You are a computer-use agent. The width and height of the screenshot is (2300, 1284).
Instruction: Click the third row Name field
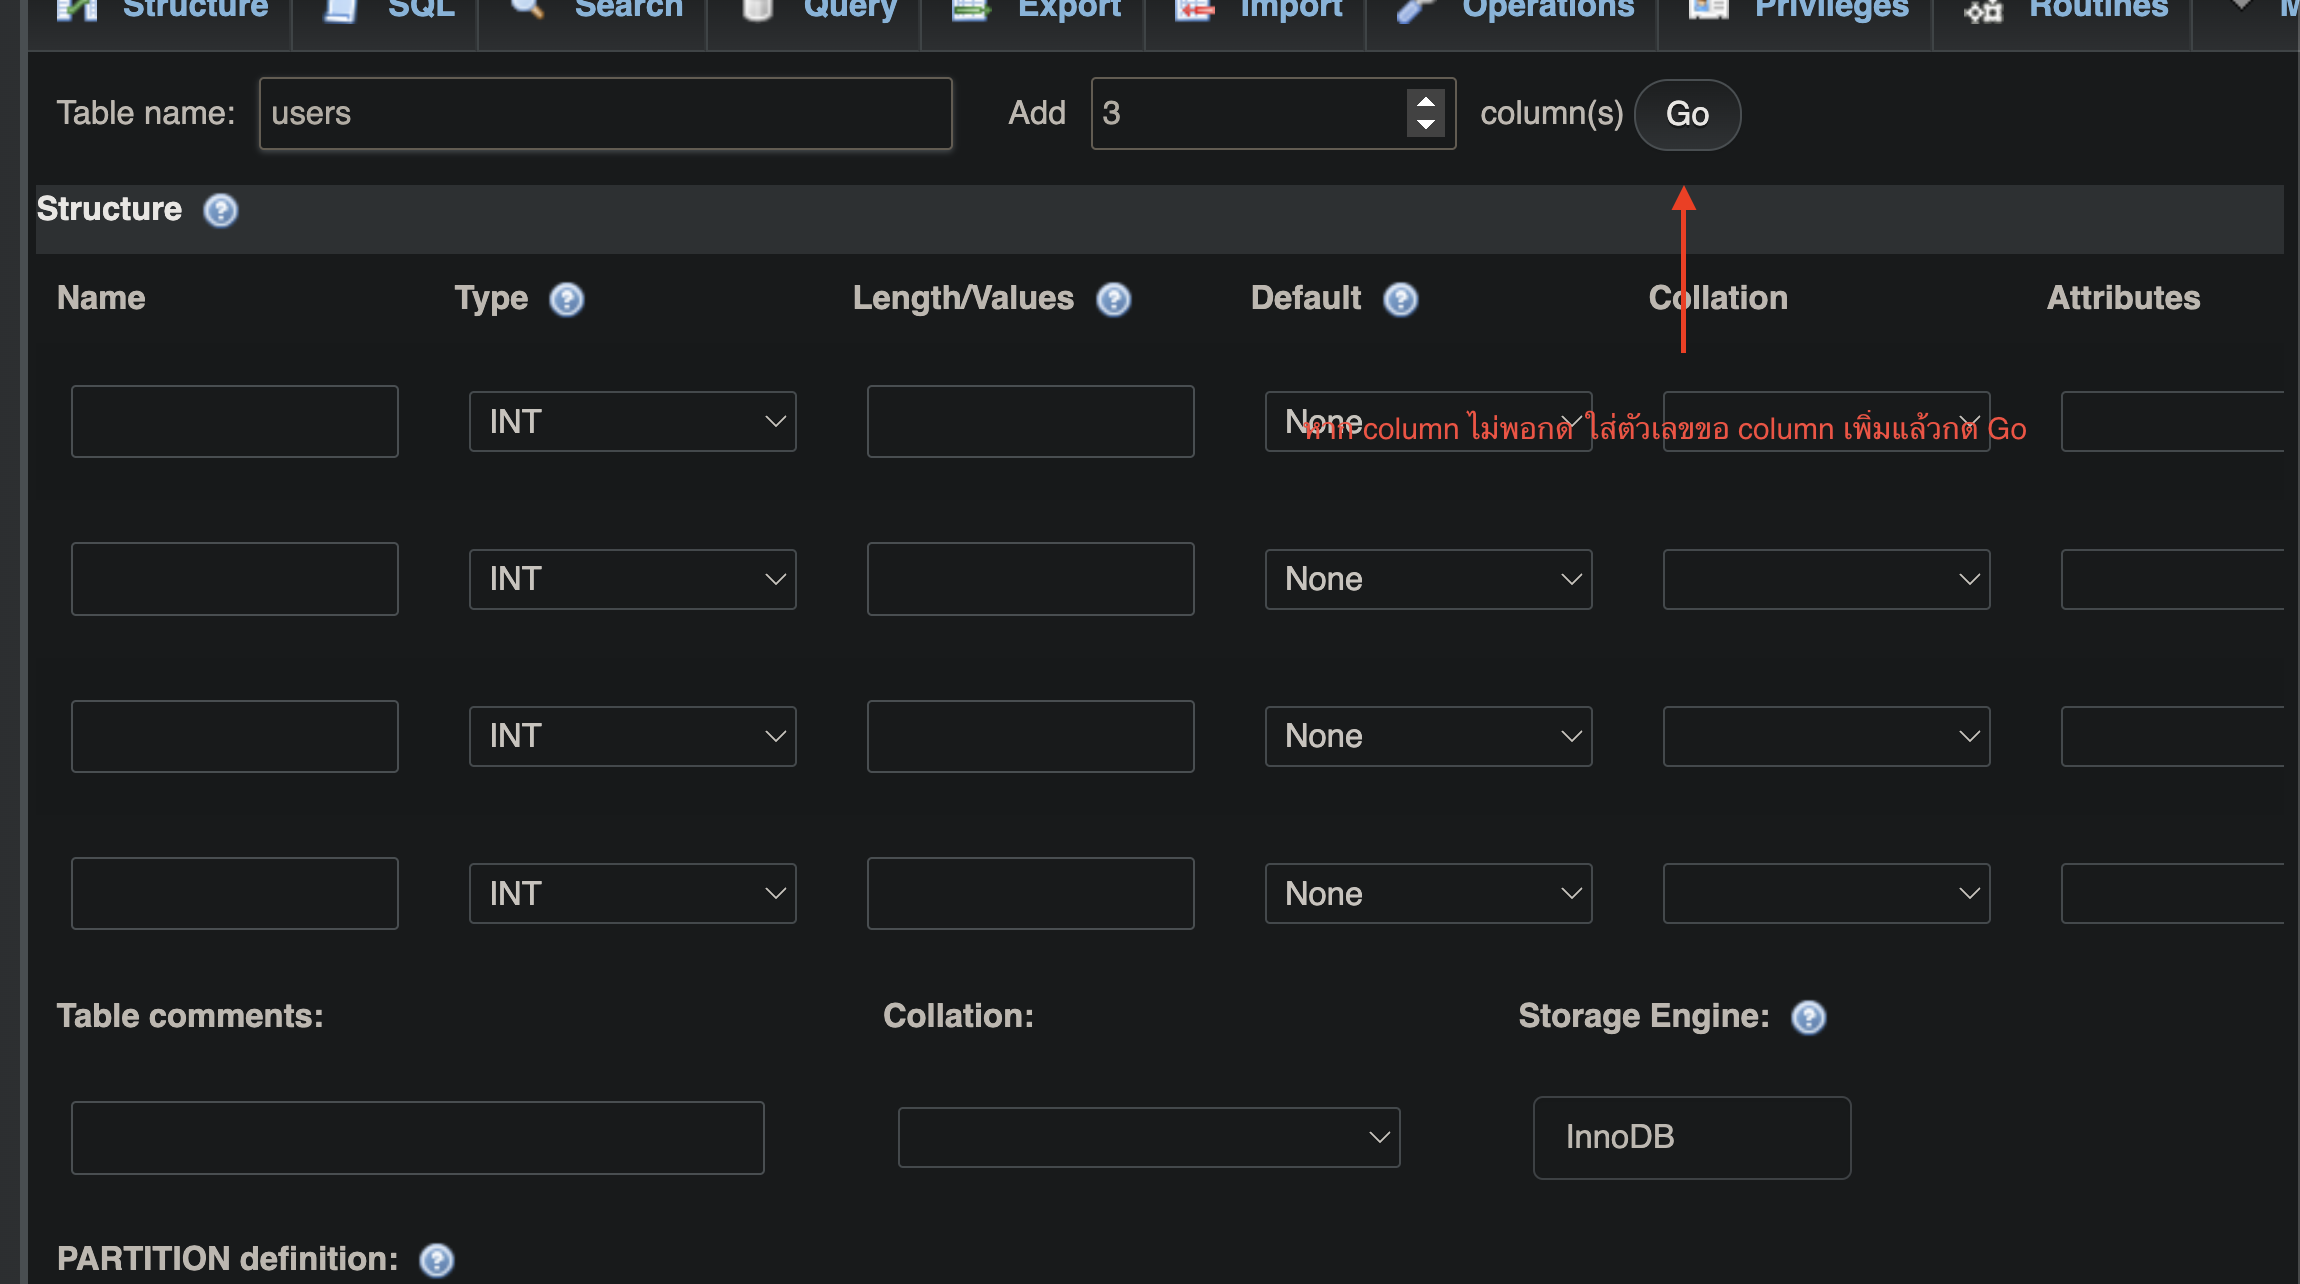pos(235,736)
